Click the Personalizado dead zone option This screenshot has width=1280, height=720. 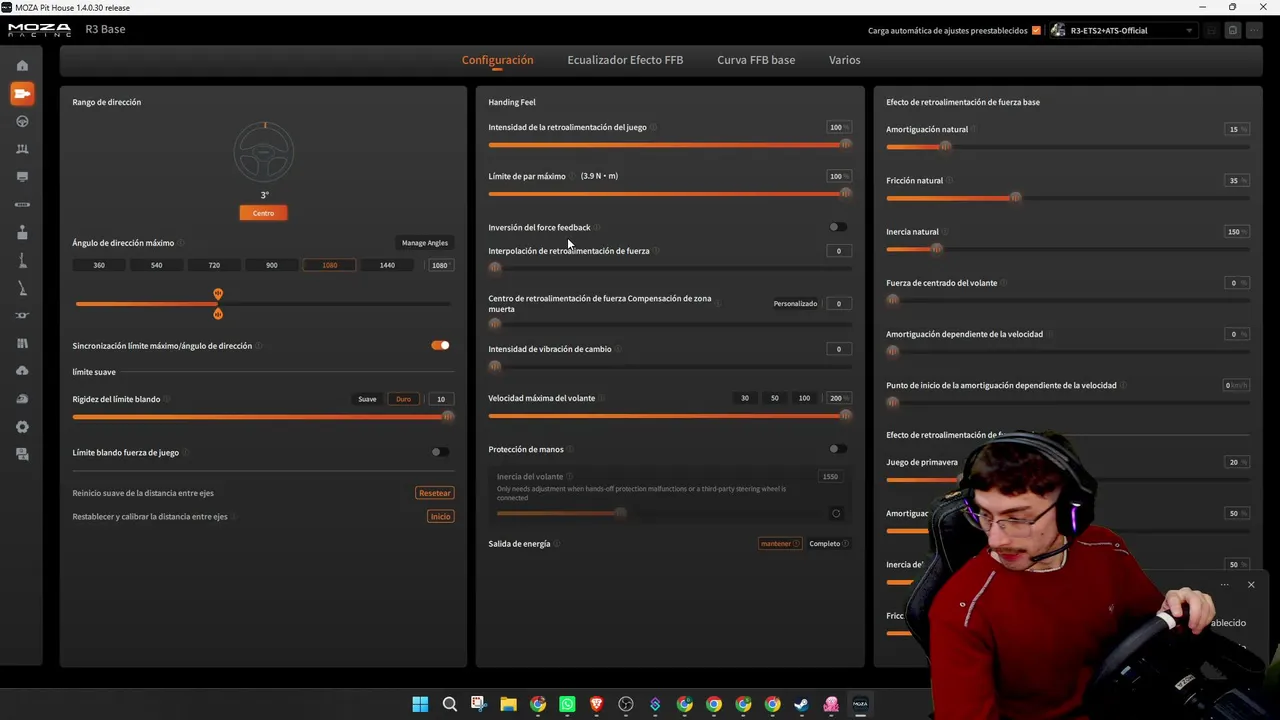[795, 303]
